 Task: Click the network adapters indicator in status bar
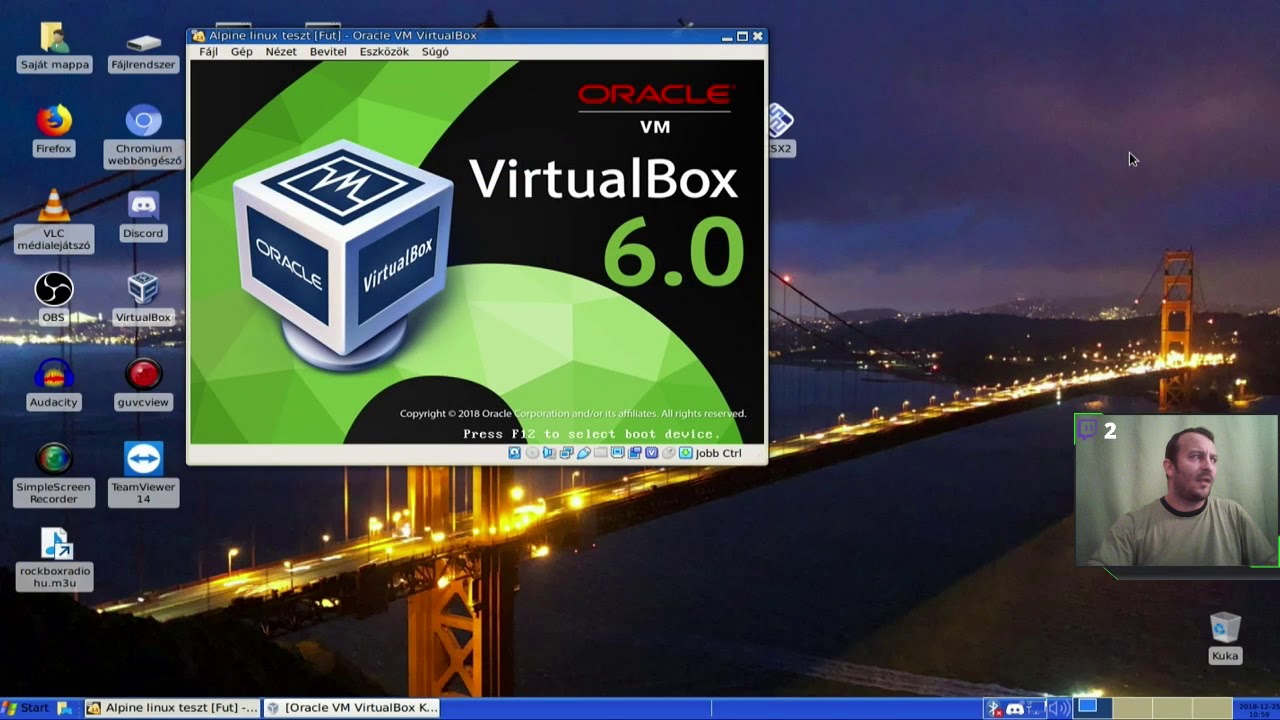click(x=566, y=453)
